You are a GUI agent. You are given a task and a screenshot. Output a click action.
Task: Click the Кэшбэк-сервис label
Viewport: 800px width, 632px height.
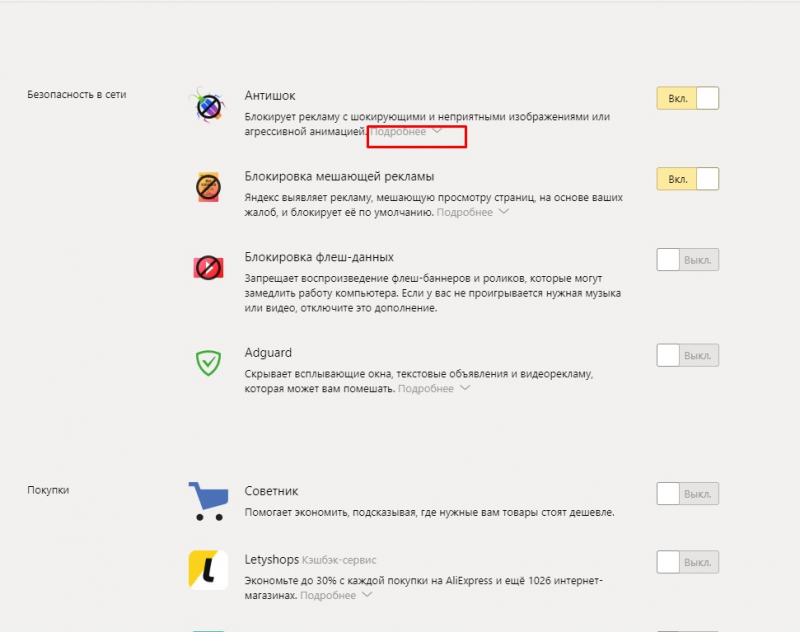coord(339,560)
